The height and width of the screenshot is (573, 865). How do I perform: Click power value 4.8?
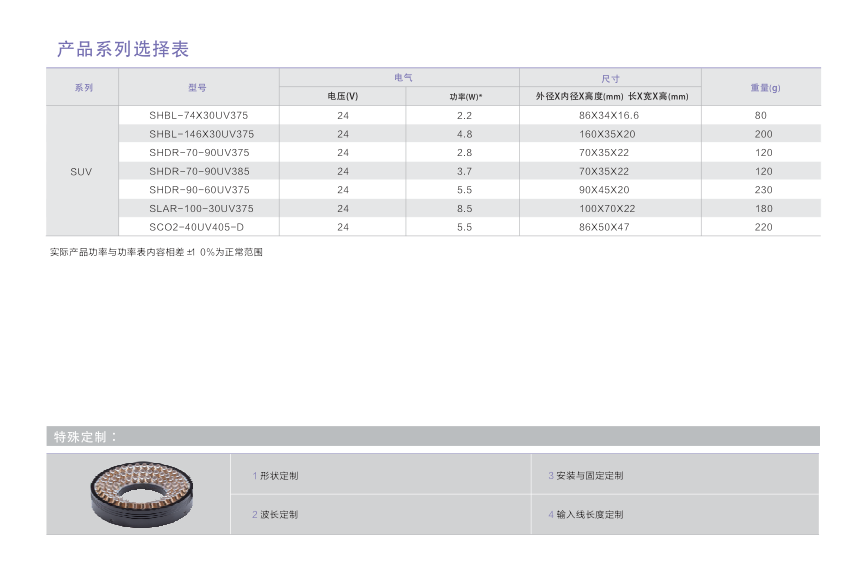464,134
